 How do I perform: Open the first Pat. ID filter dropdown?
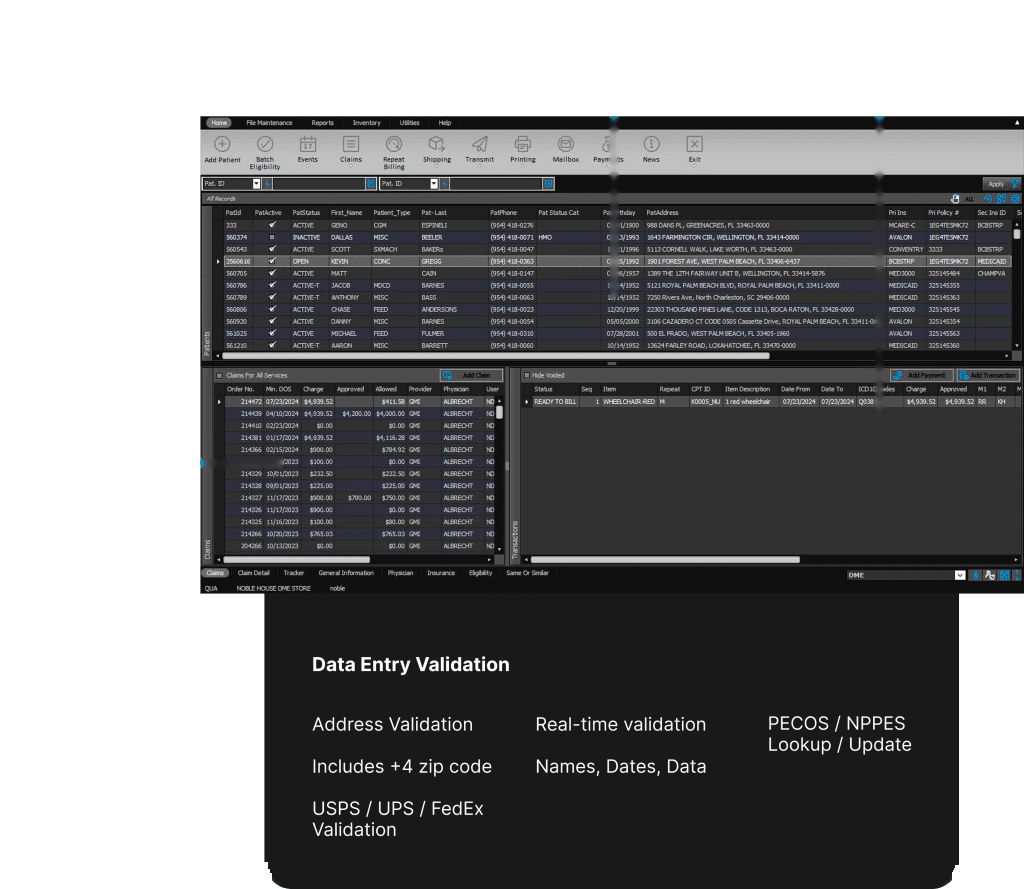257,184
